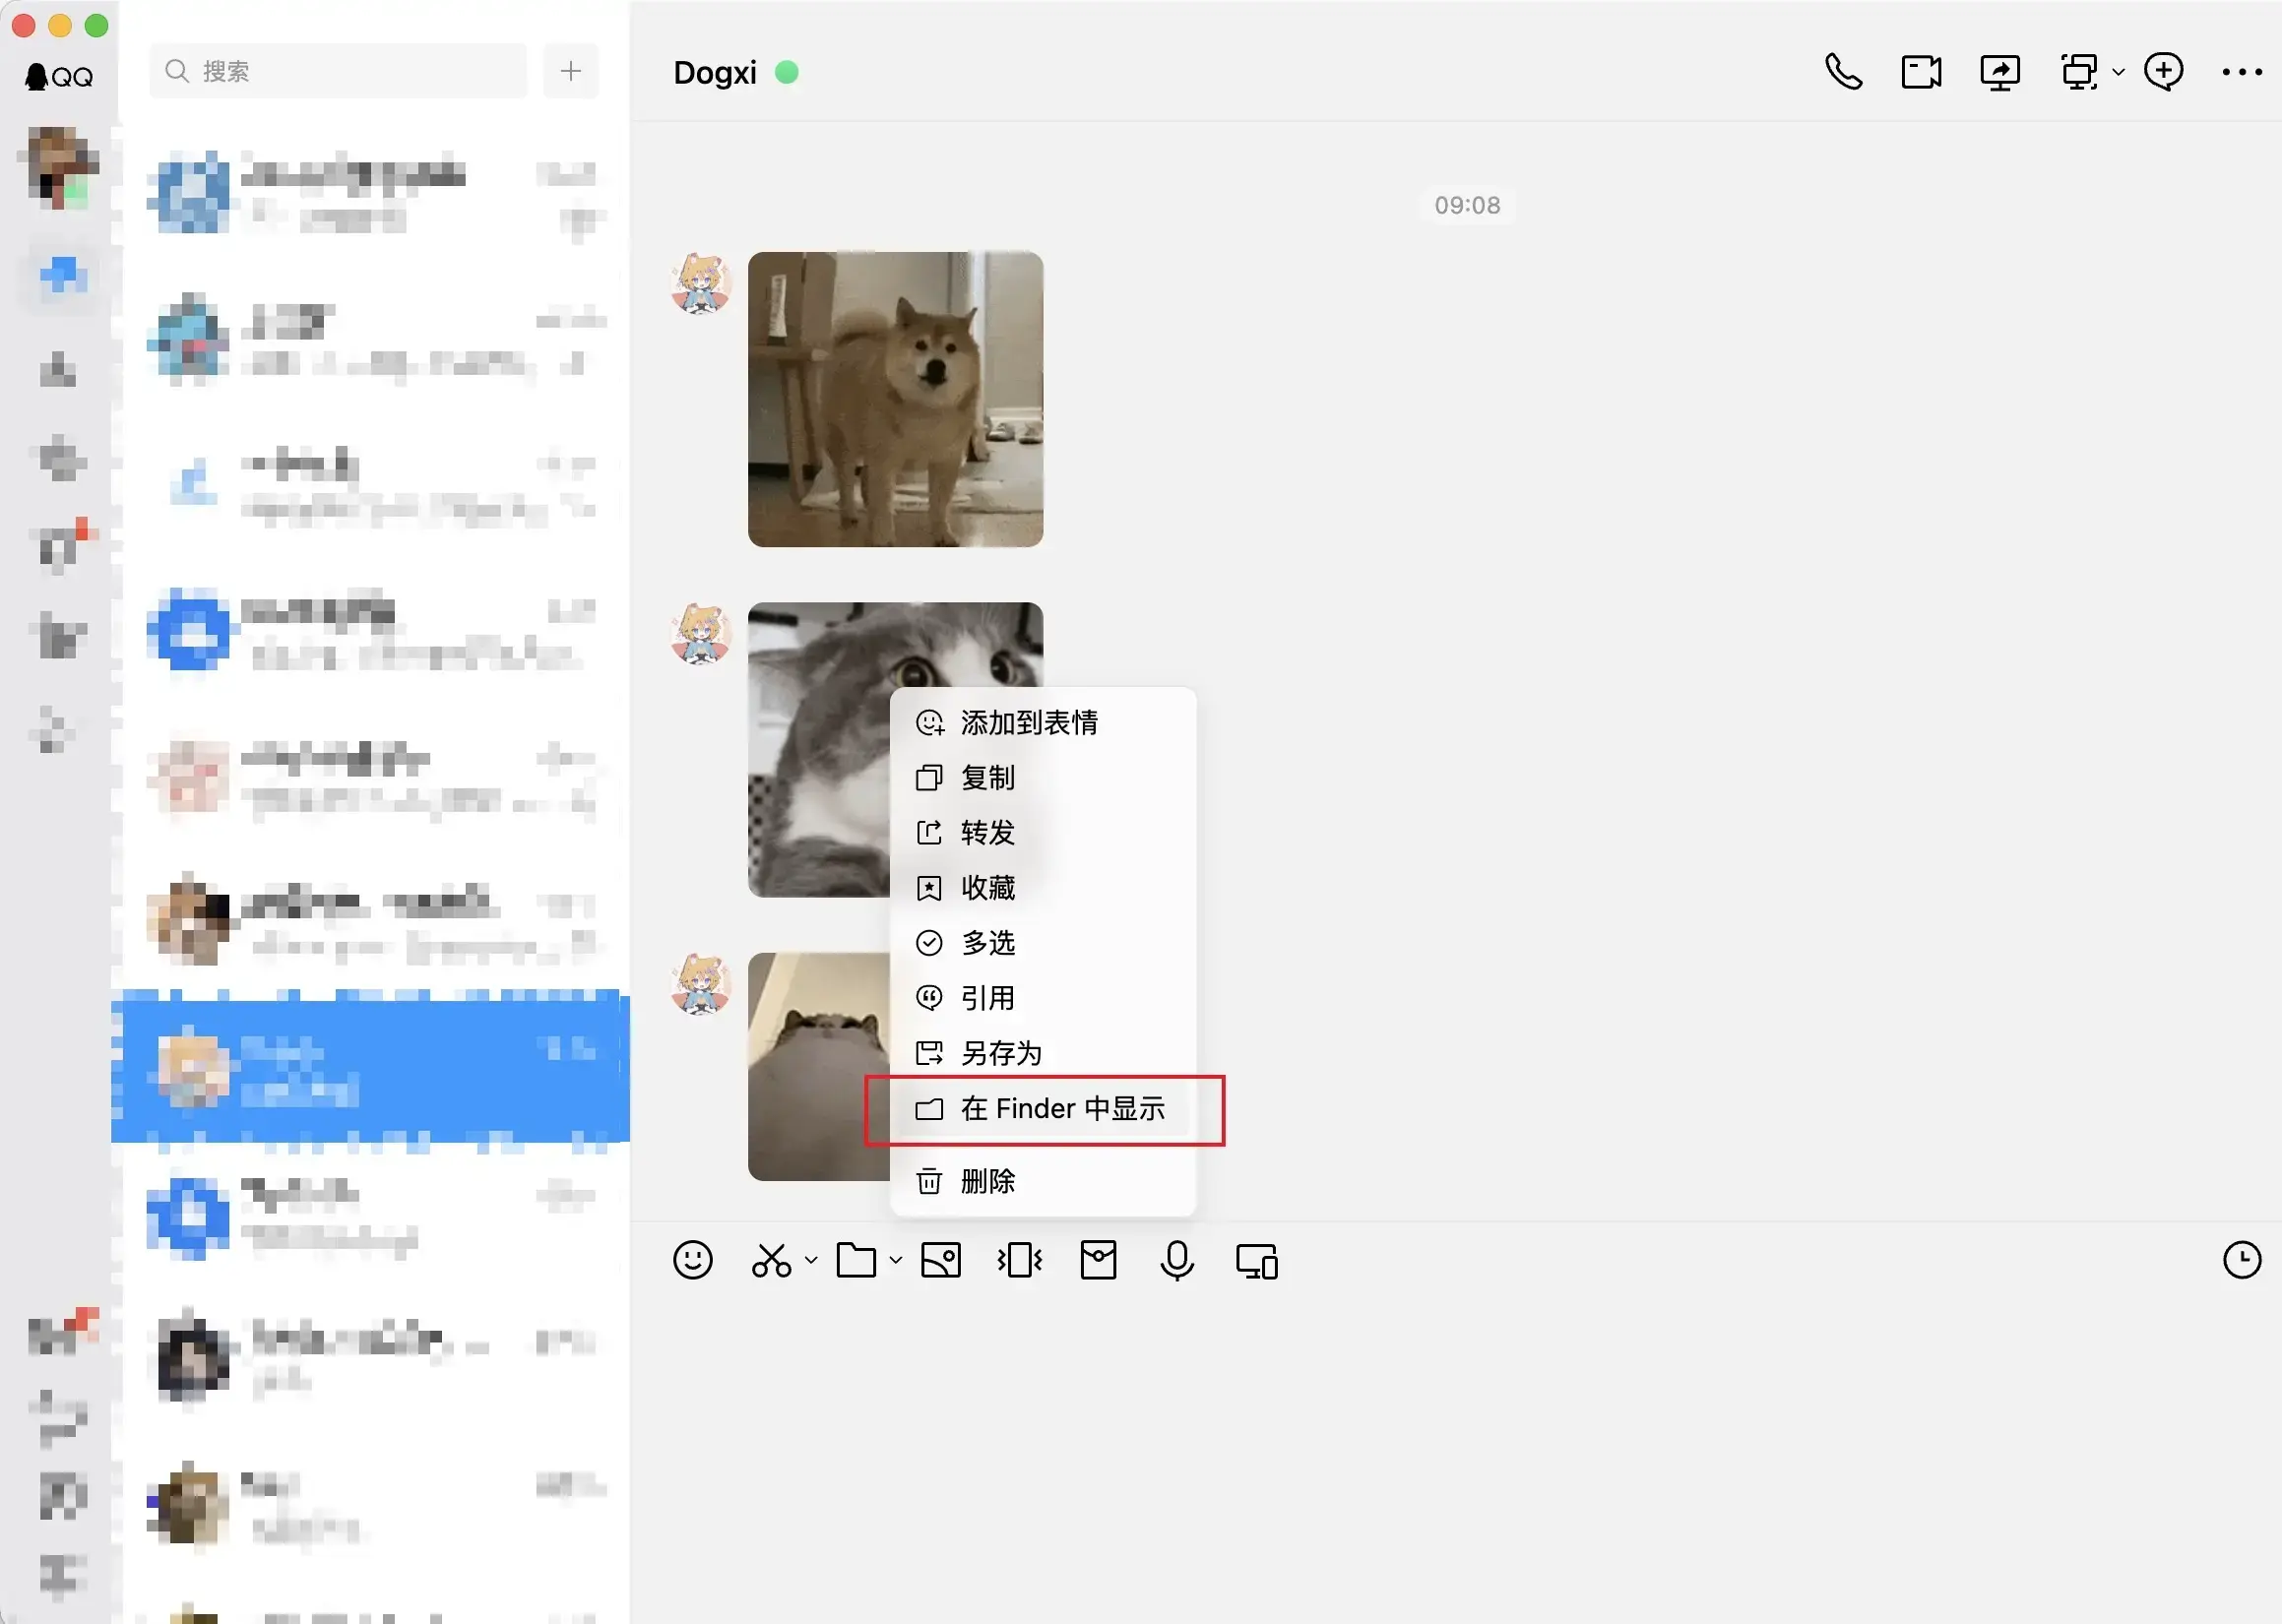This screenshot has width=2282, height=1624.
Task: Select the highlighted blue conversation row
Action: (x=371, y=1070)
